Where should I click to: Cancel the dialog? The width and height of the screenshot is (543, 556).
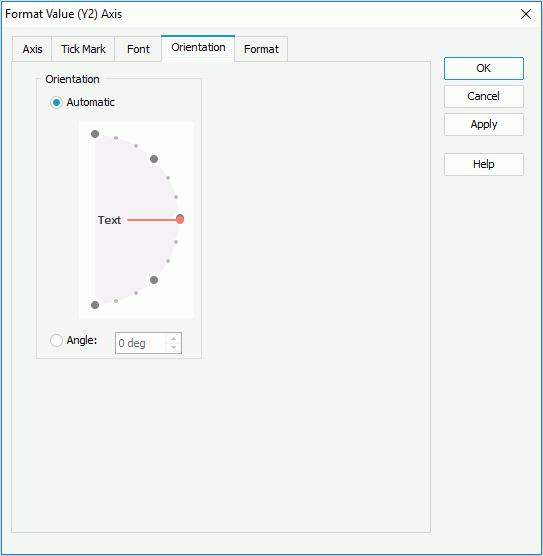484,96
